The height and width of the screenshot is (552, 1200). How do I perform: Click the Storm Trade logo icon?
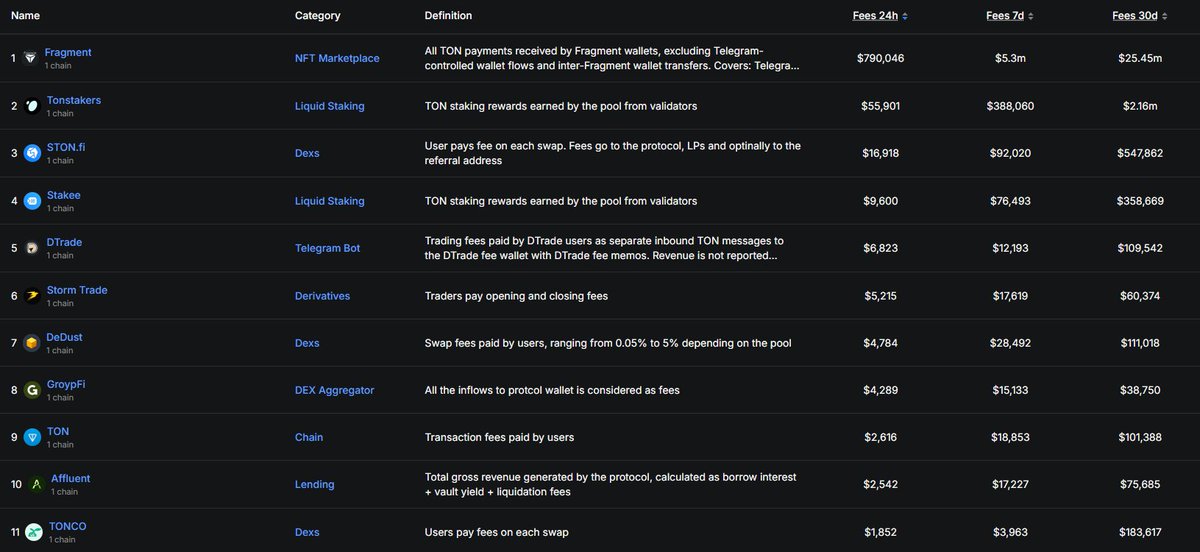[x=32, y=296]
